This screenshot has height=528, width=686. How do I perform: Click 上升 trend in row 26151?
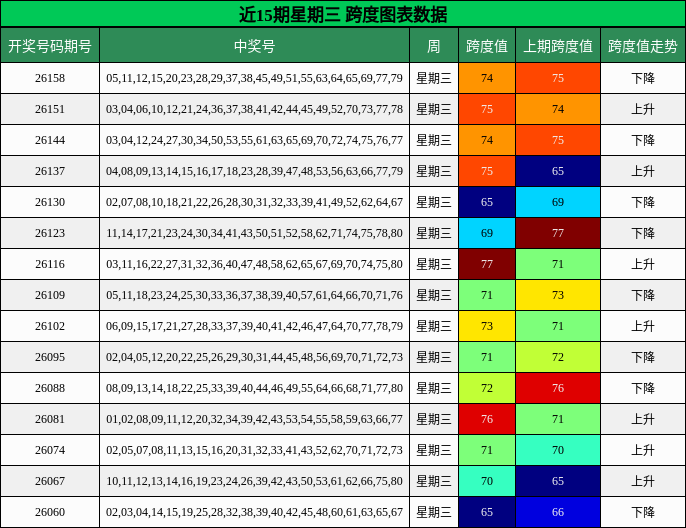click(643, 109)
